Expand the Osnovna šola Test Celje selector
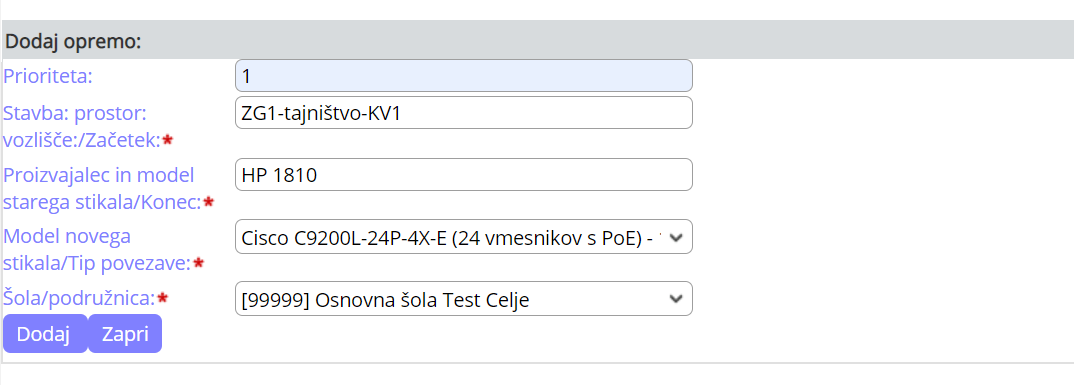 464,299
